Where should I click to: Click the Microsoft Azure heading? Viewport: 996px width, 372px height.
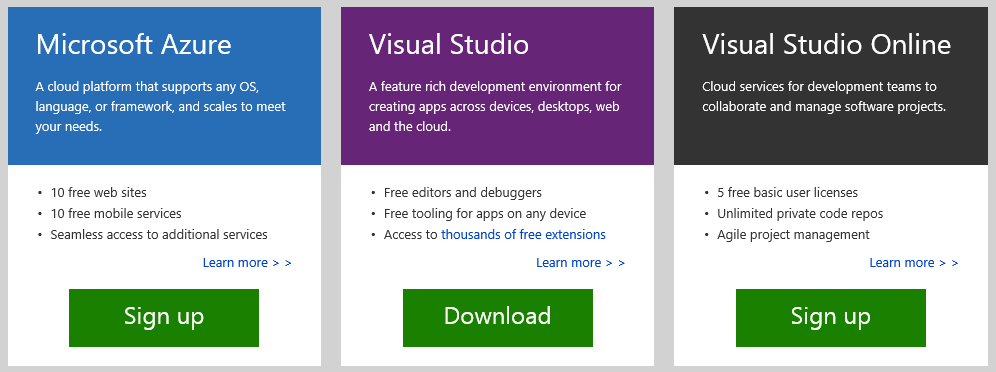134,45
